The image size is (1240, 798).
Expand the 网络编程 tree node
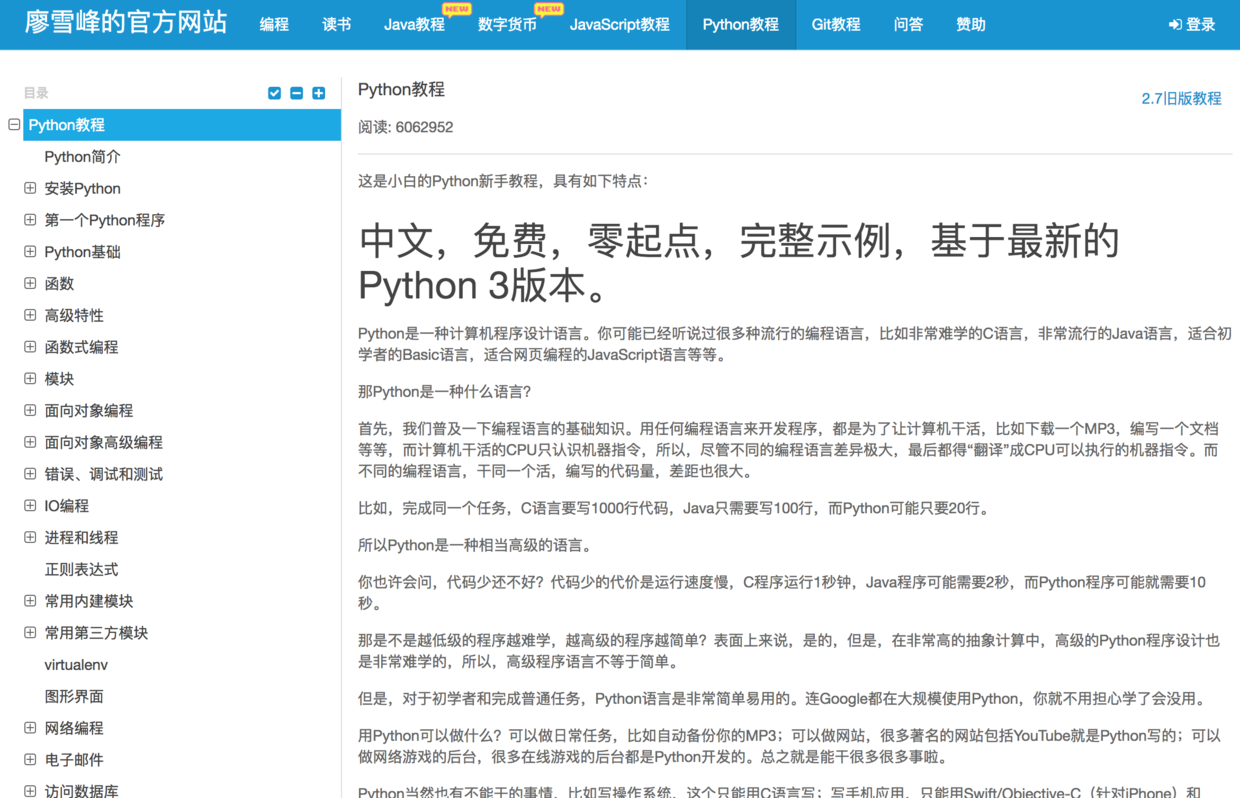click(x=30, y=728)
